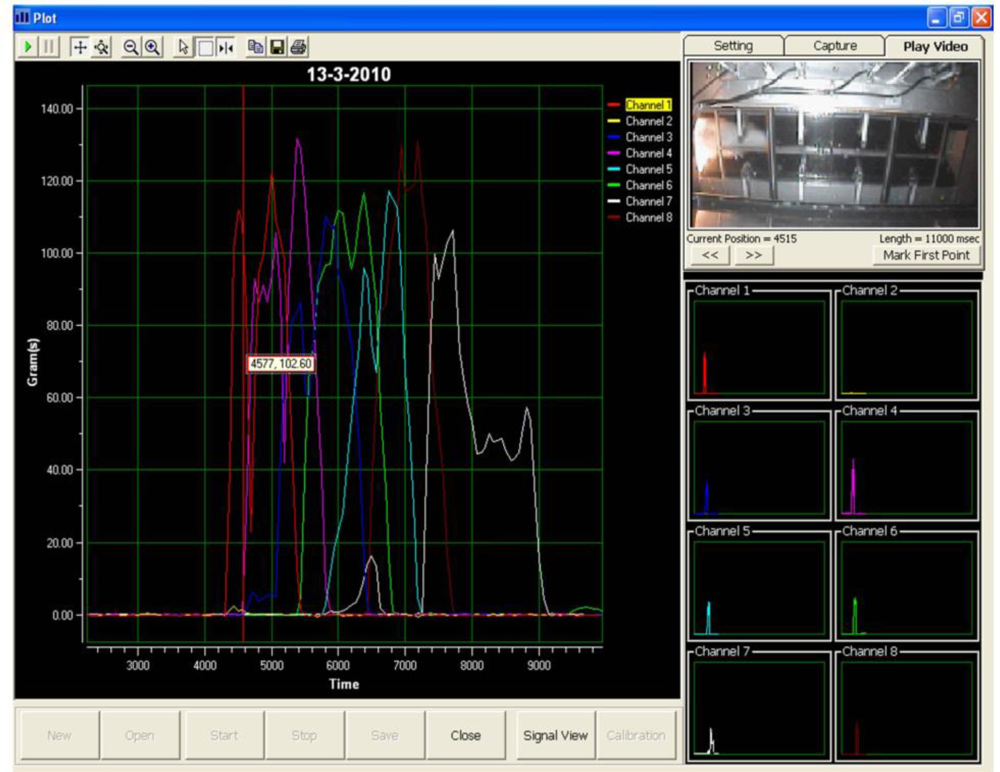Click the Mark First Point button
The height and width of the screenshot is (772, 1000).
pos(926,255)
